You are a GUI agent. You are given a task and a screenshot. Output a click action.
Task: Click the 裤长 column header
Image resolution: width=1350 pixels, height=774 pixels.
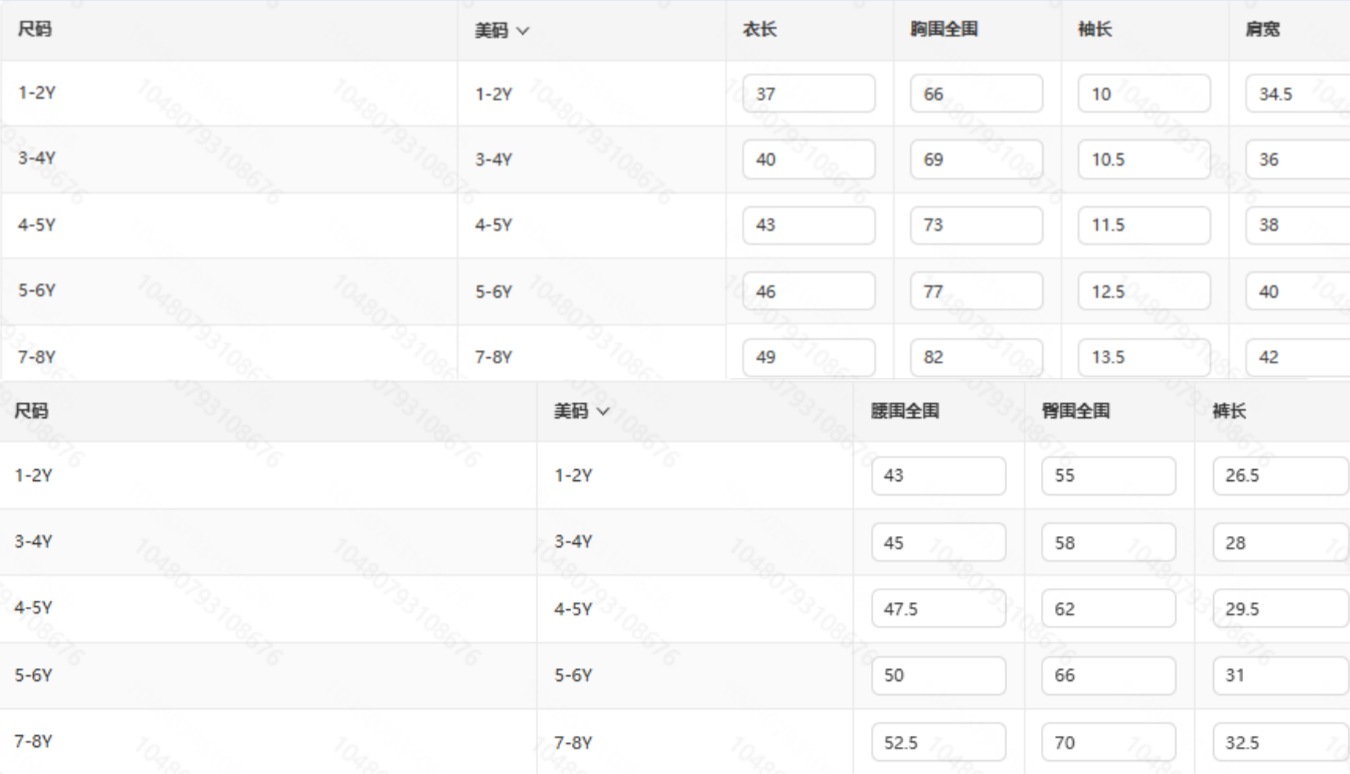click(1229, 411)
